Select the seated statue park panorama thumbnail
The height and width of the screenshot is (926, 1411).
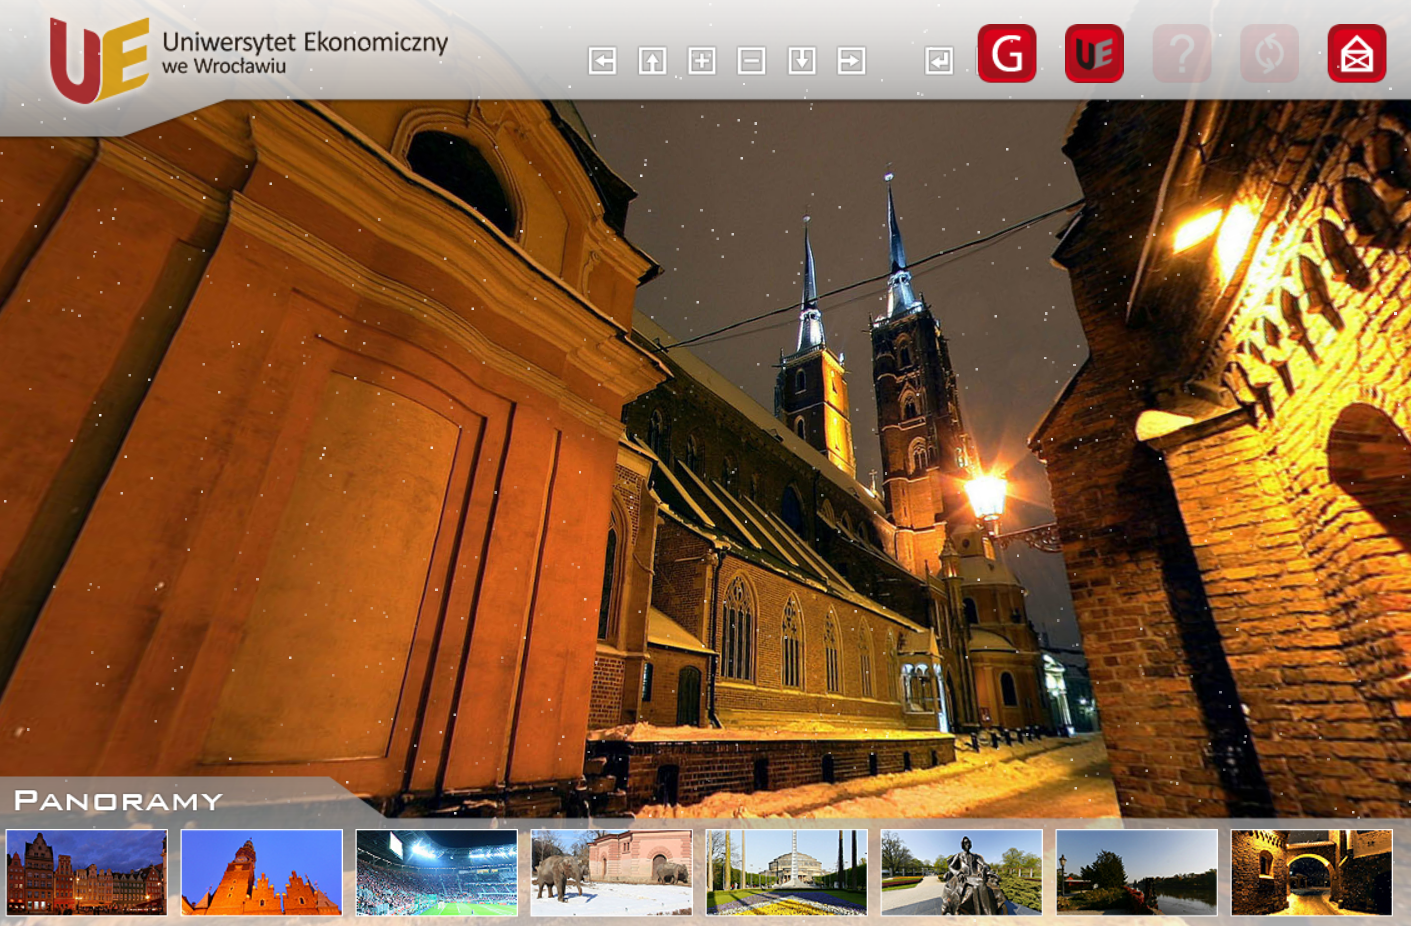point(961,872)
